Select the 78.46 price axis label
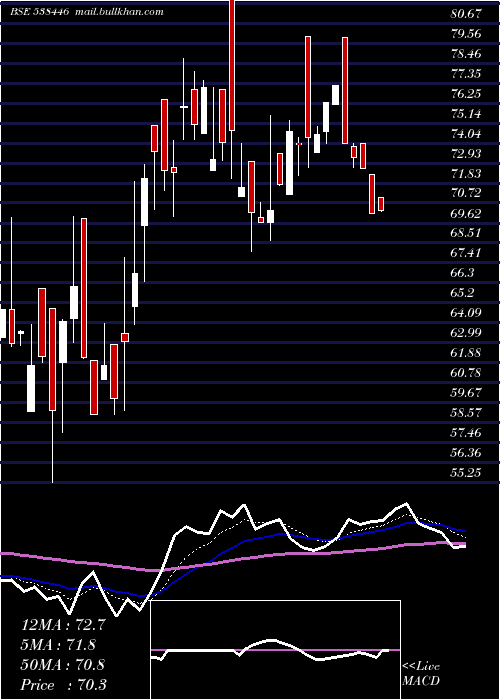The width and height of the screenshot is (500, 700). [x=466, y=54]
